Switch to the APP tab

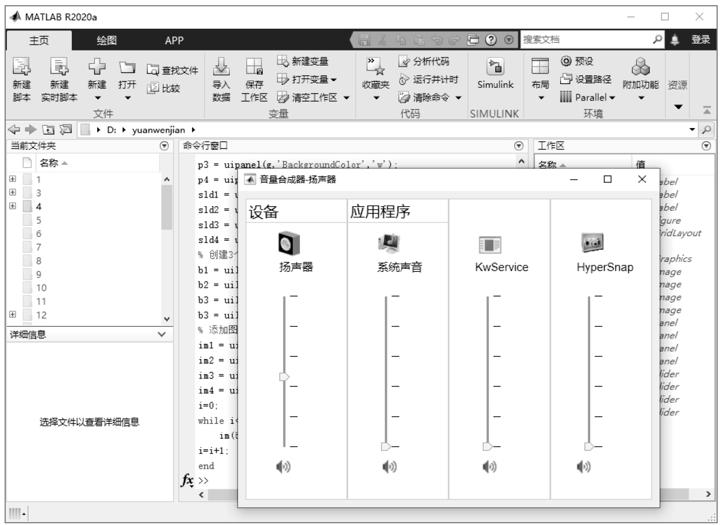coord(174,40)
